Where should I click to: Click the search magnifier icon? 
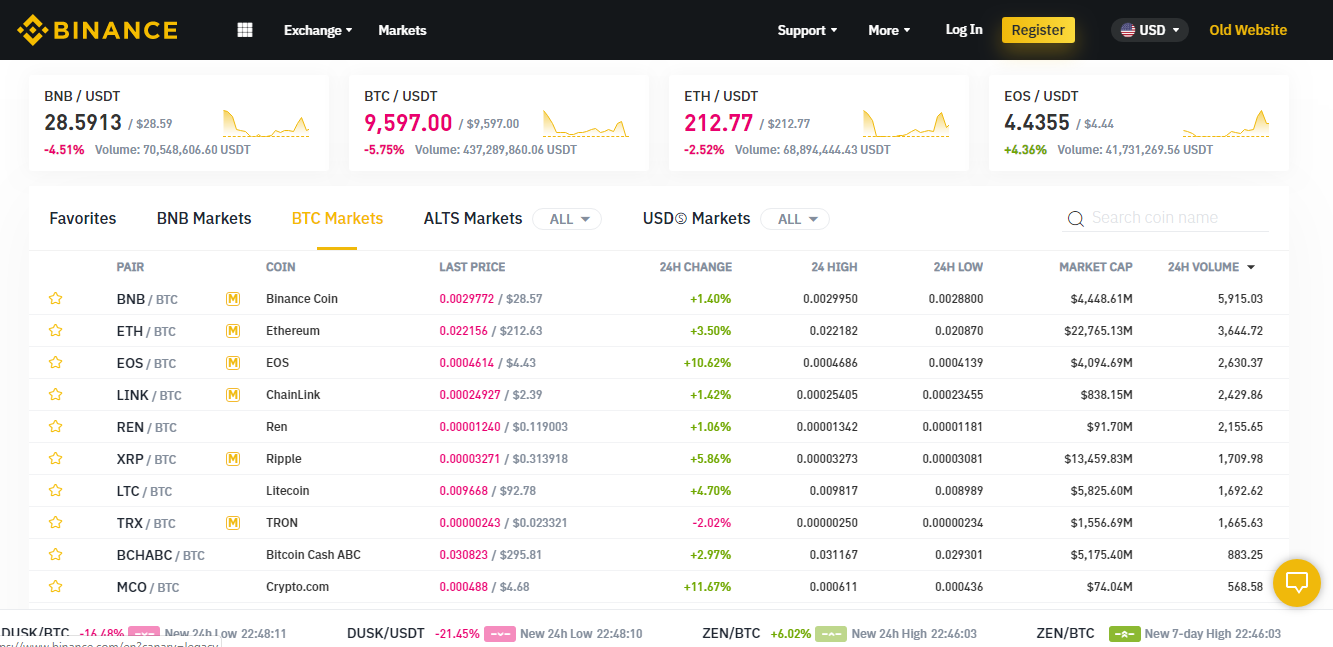coord(1076,219)
